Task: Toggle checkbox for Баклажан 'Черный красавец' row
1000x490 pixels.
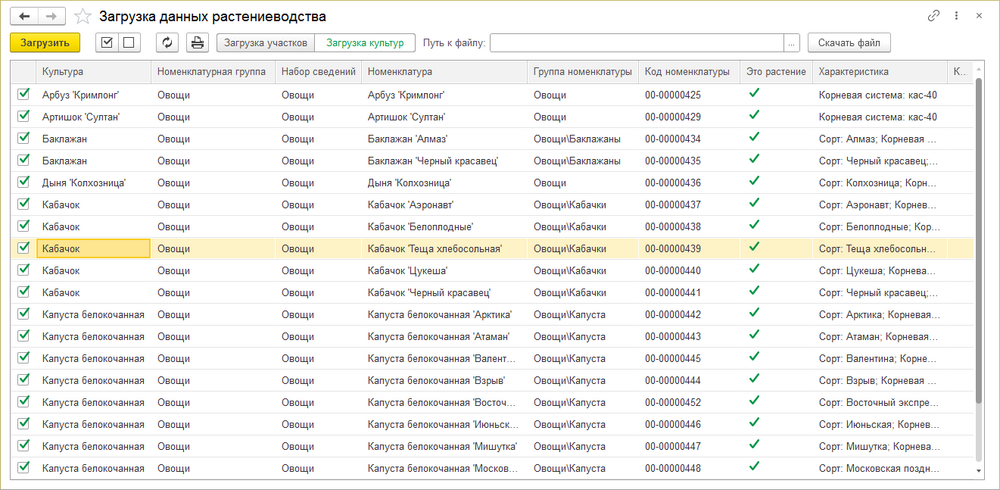Action: click(24, 160)
